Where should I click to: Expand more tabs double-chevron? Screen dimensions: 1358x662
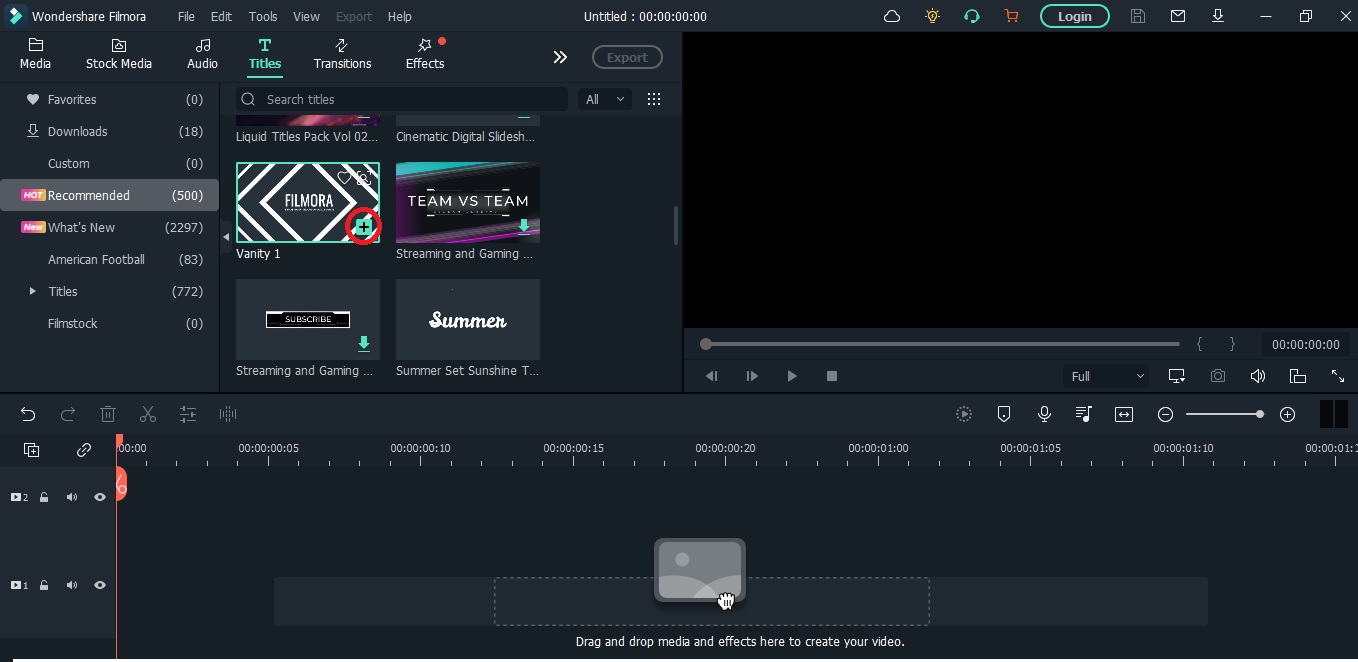pos(560,57)
